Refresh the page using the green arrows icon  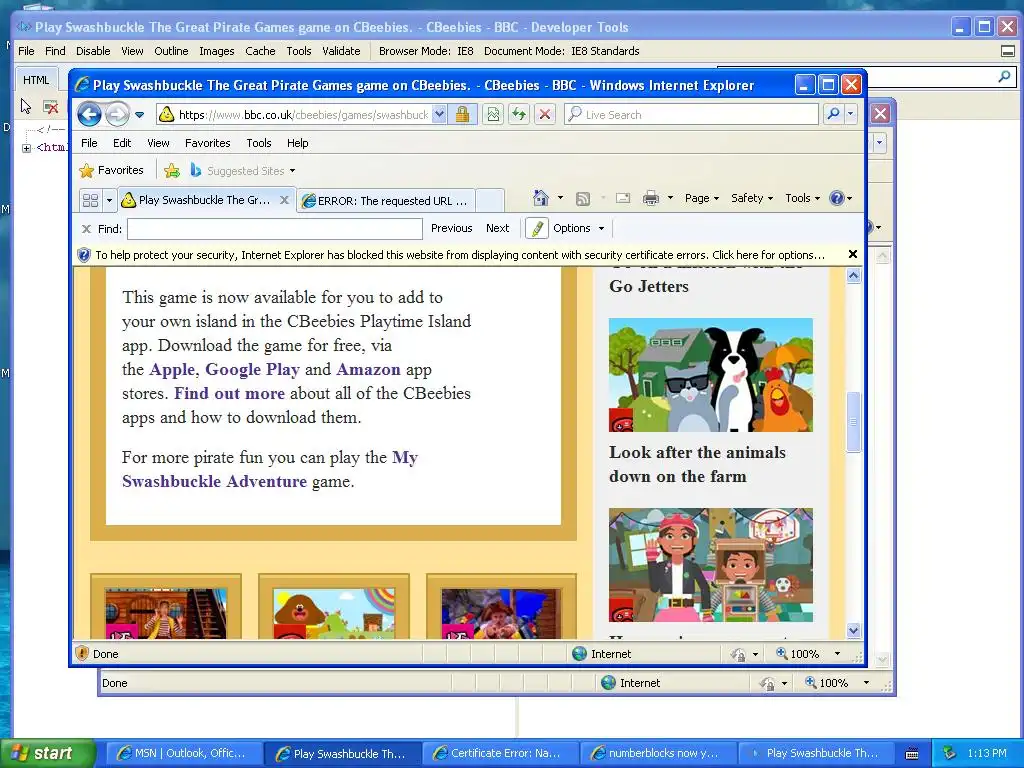point(519,114)
